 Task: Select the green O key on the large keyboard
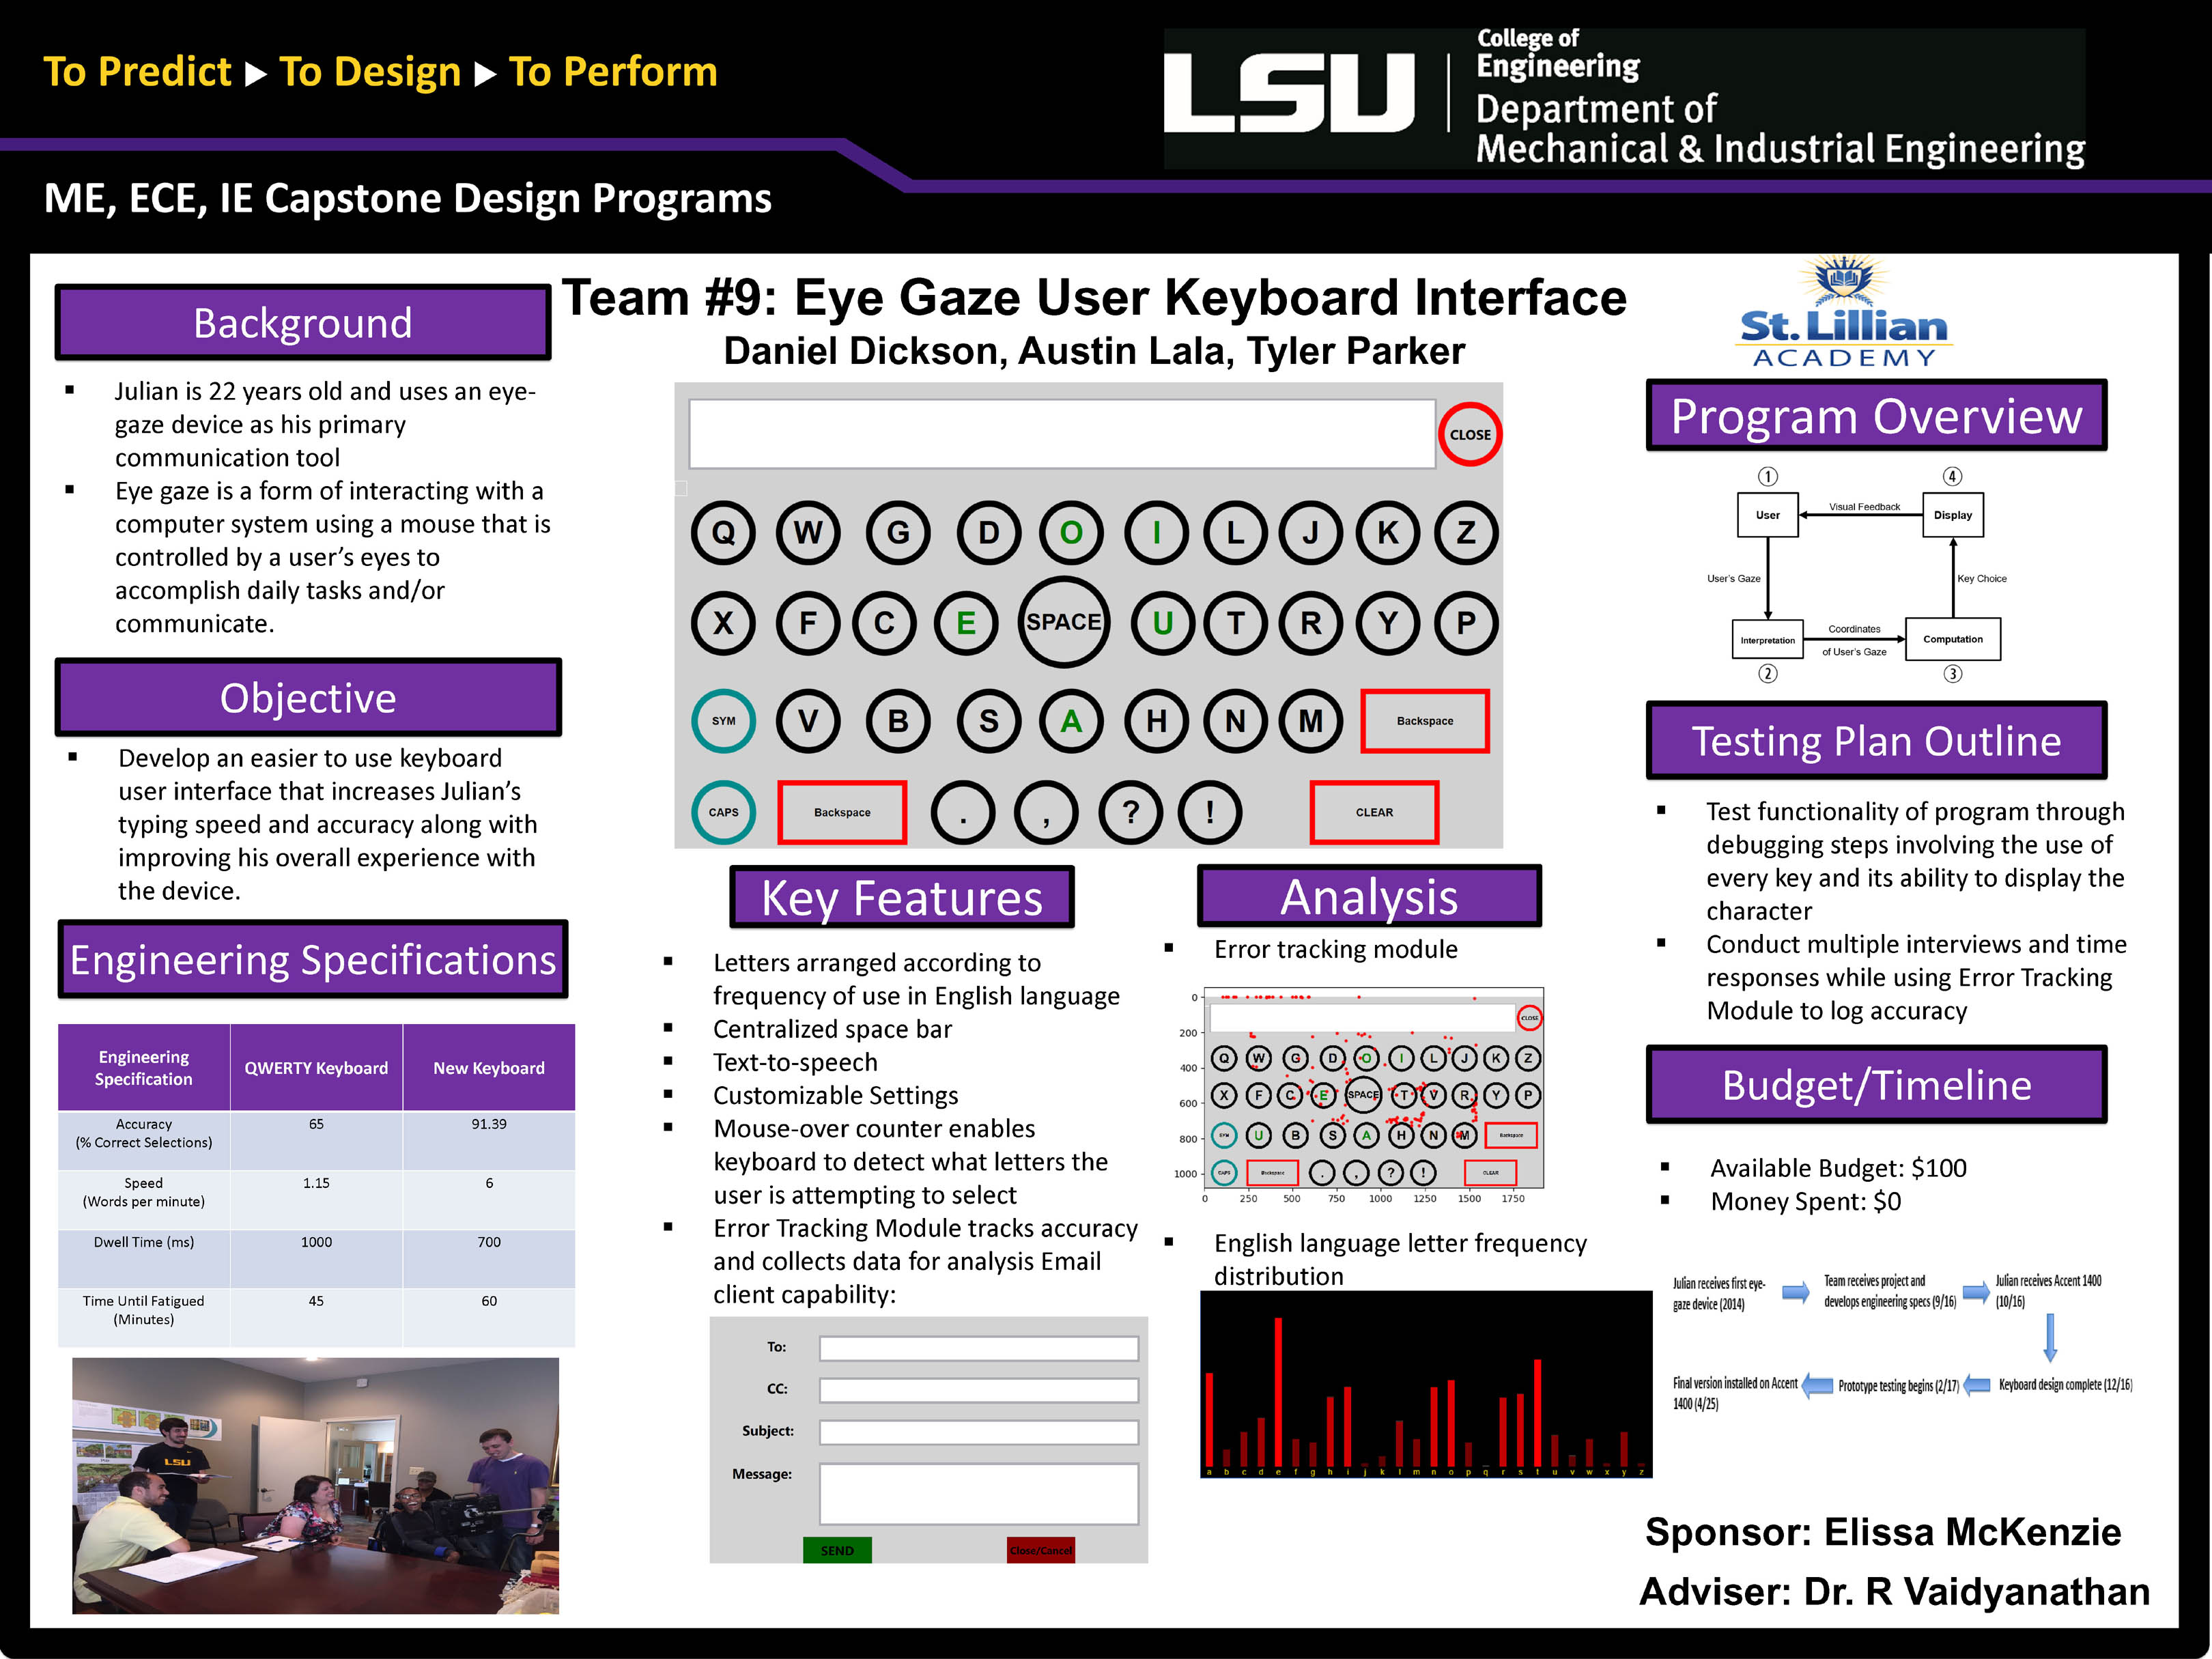point(1071,533)
